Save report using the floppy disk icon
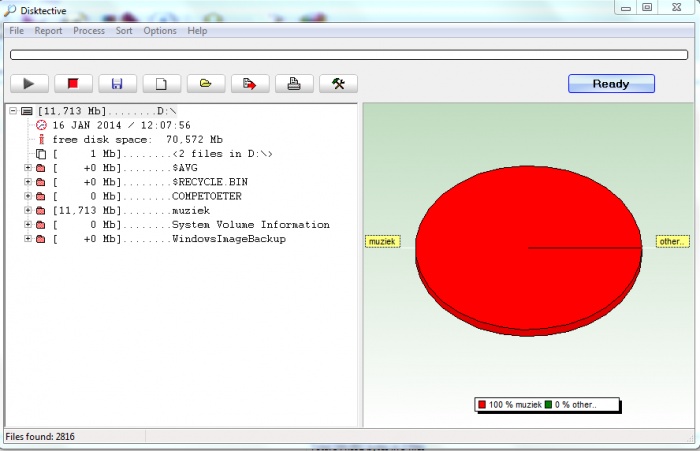 pyautogui.click(x=117, y=84)
